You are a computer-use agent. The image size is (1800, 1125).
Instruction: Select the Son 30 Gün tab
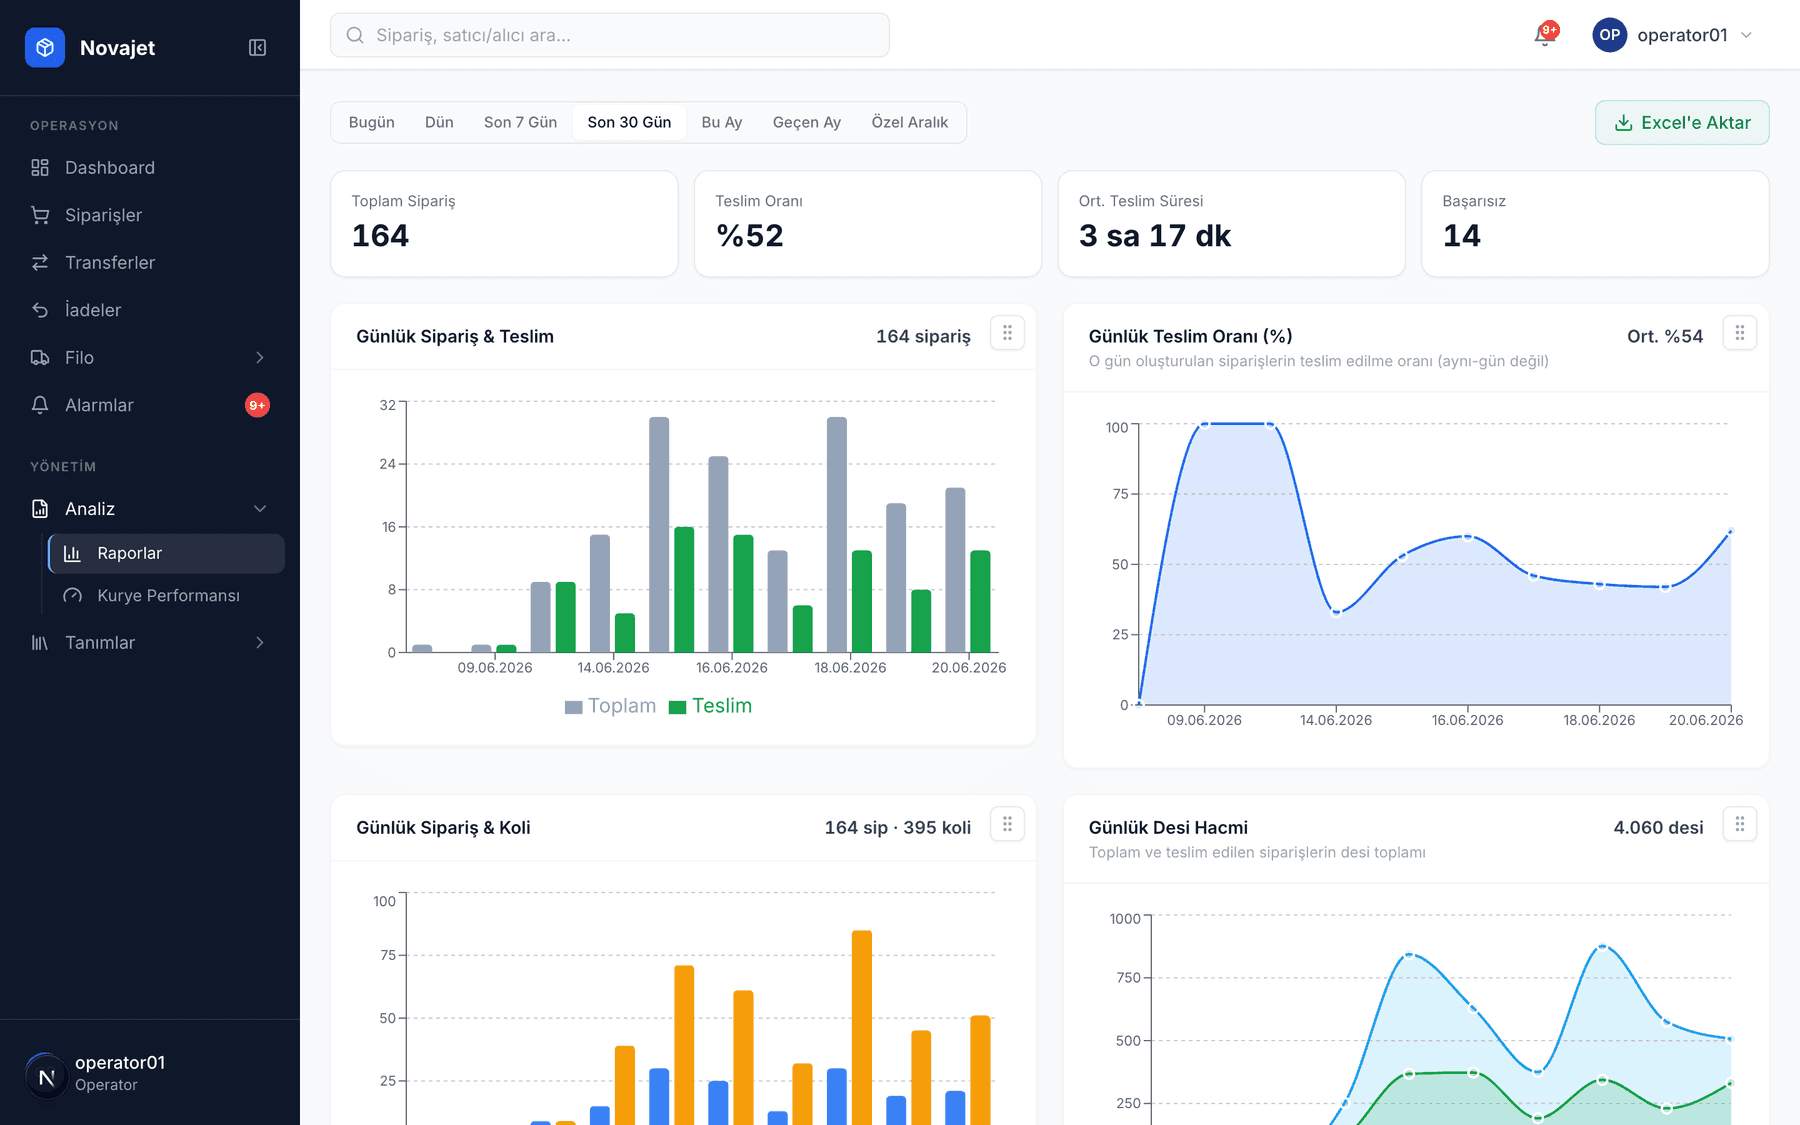click(x=629, y=122)
